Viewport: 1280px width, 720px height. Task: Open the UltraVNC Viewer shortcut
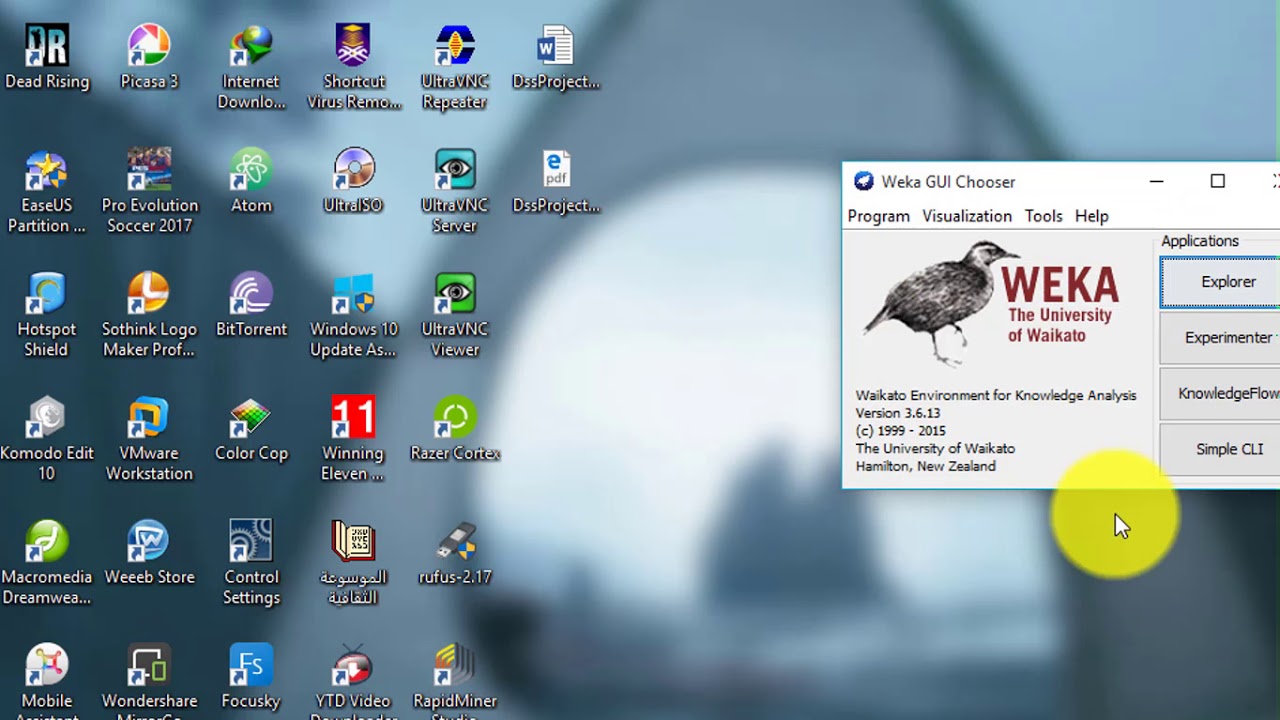tap(455, 316)
